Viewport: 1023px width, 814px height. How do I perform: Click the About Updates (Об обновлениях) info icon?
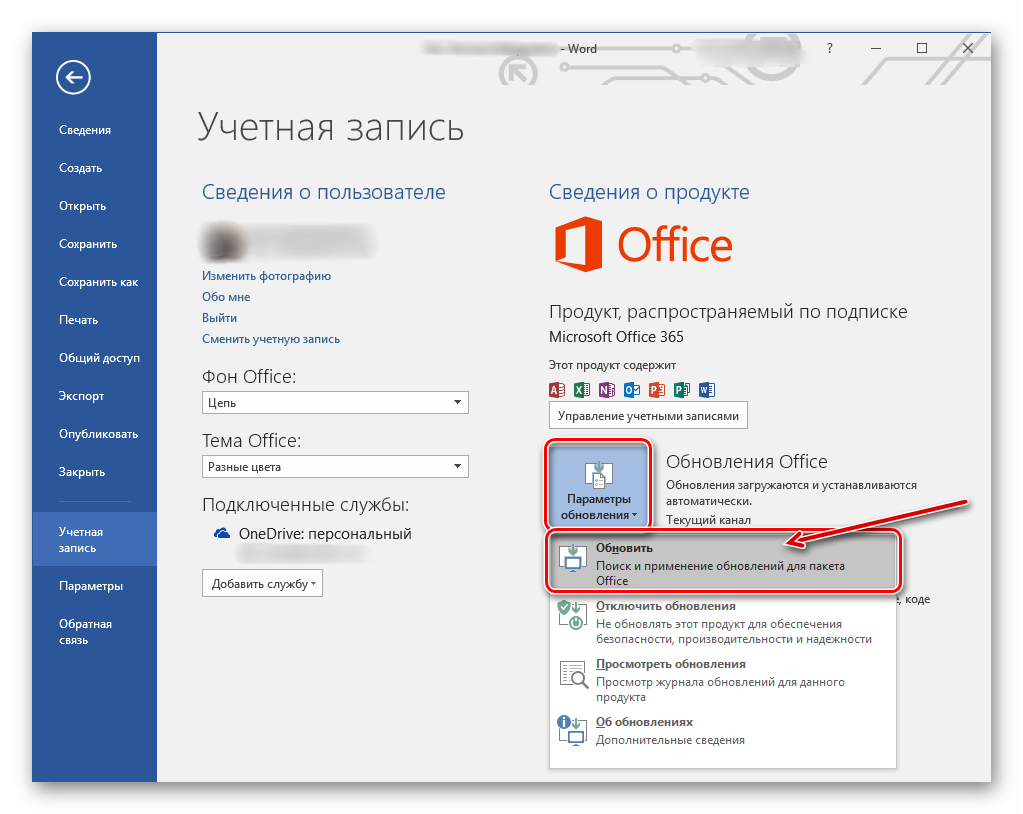pyautogui.click(x=572, y=730)
